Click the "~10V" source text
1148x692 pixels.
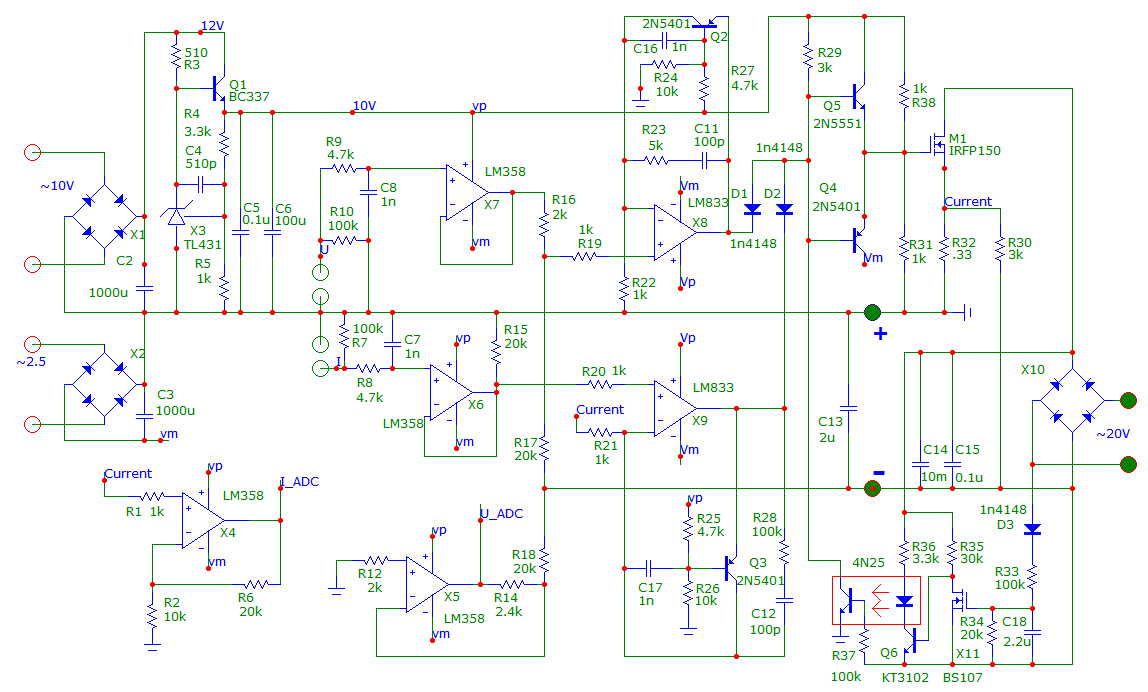coord(57,186)
